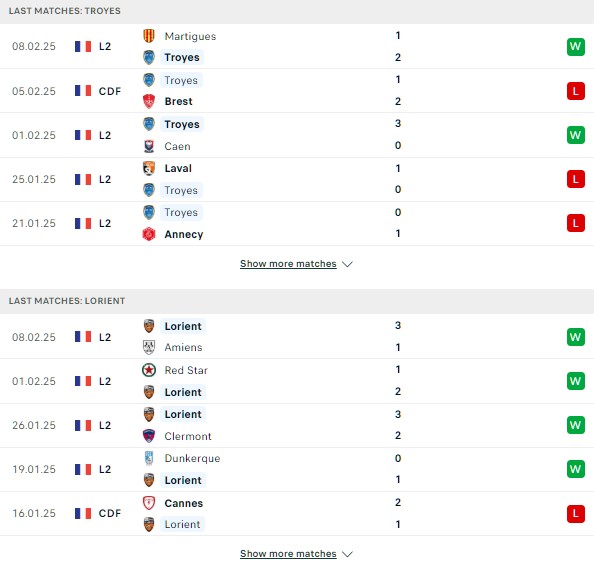Click the Caen club crest icon

(x=149, y=146)
